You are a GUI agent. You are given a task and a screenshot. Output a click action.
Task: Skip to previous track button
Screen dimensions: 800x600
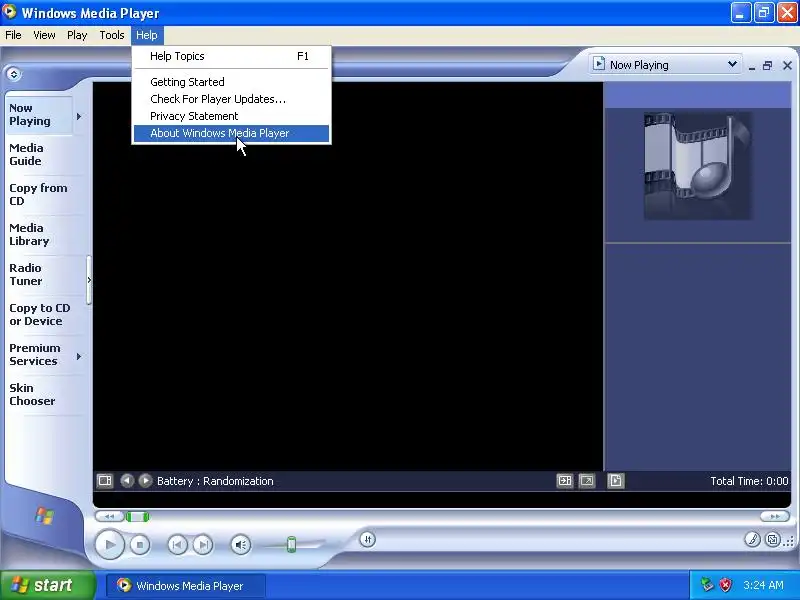pos(178,545)
